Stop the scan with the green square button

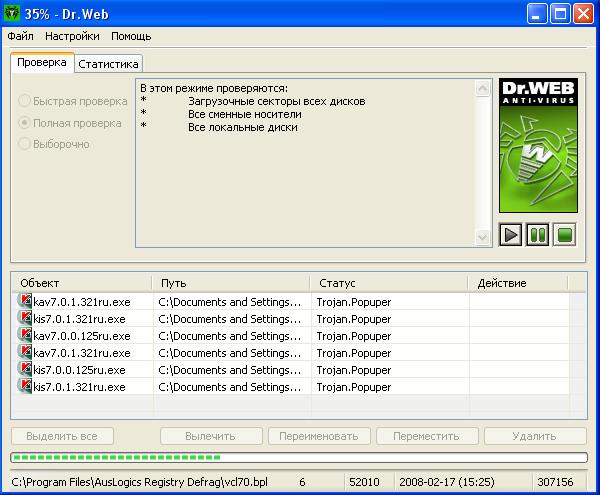564,234
